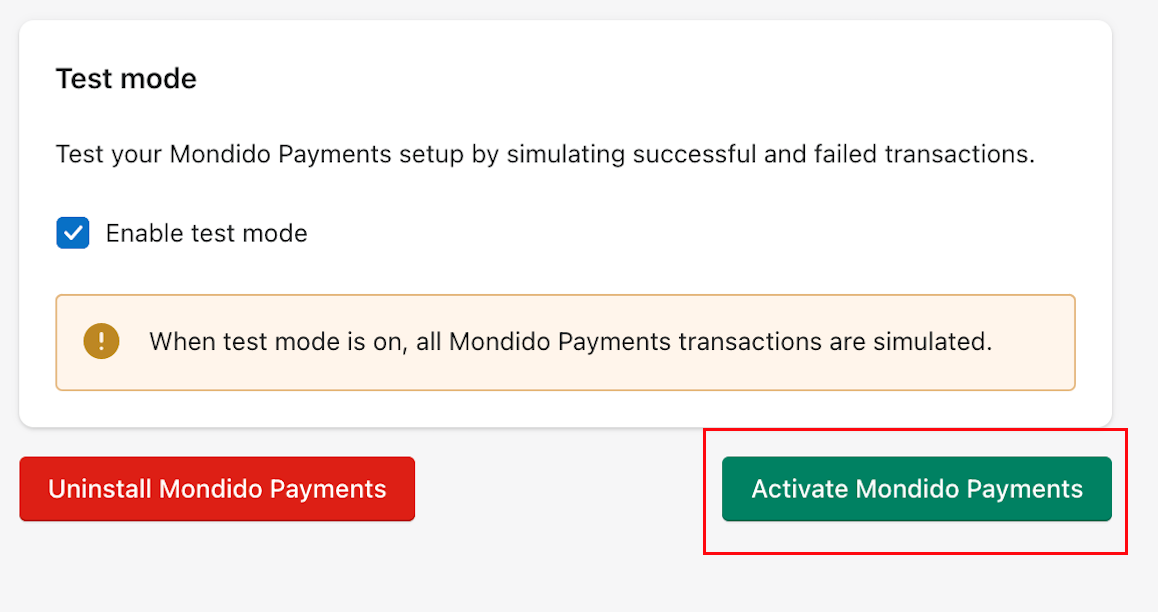
Task: Activate Mondido Payments with the green button
Action: coord(917,489)
